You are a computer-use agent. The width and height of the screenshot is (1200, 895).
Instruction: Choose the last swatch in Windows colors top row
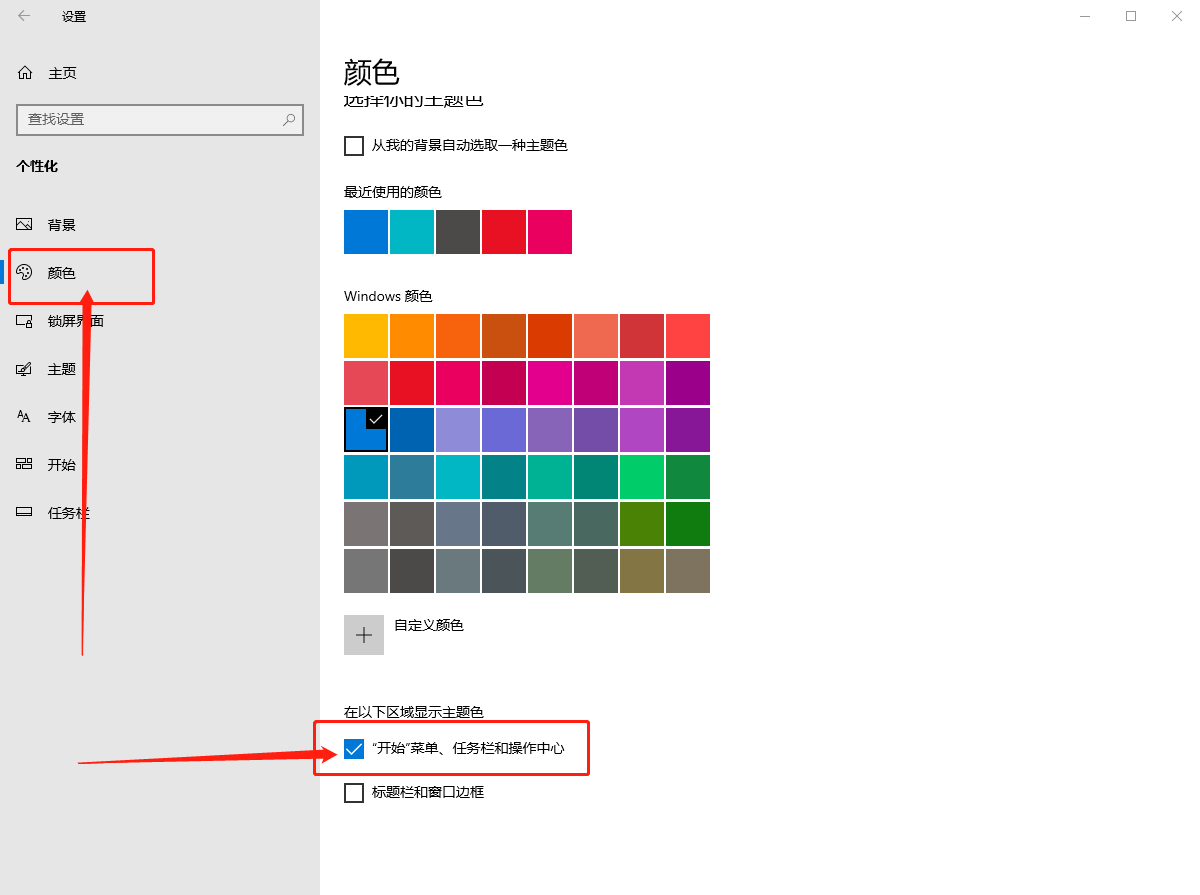click(x=688, y=336)
